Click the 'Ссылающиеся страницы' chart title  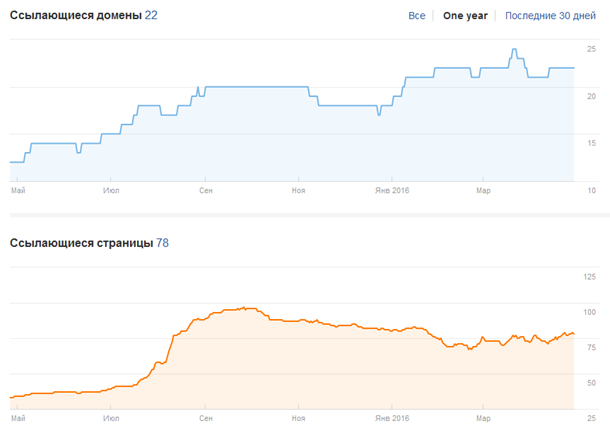click(x=81, y=243)
